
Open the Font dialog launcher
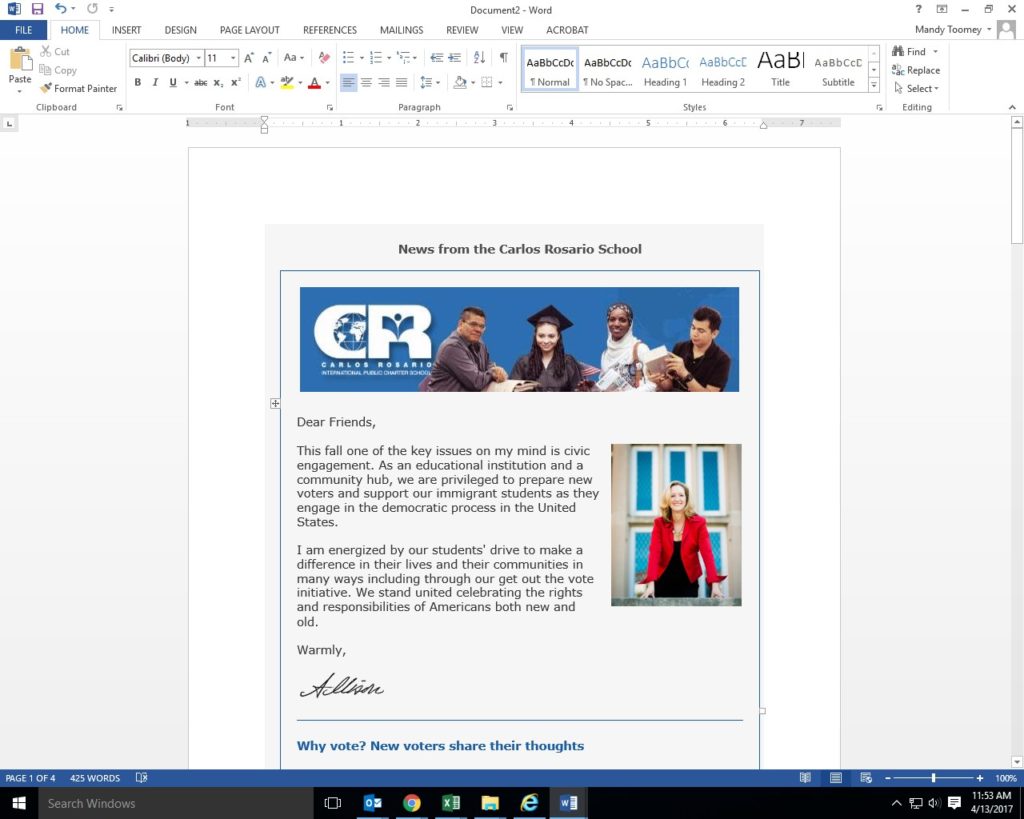click(330, 108)
